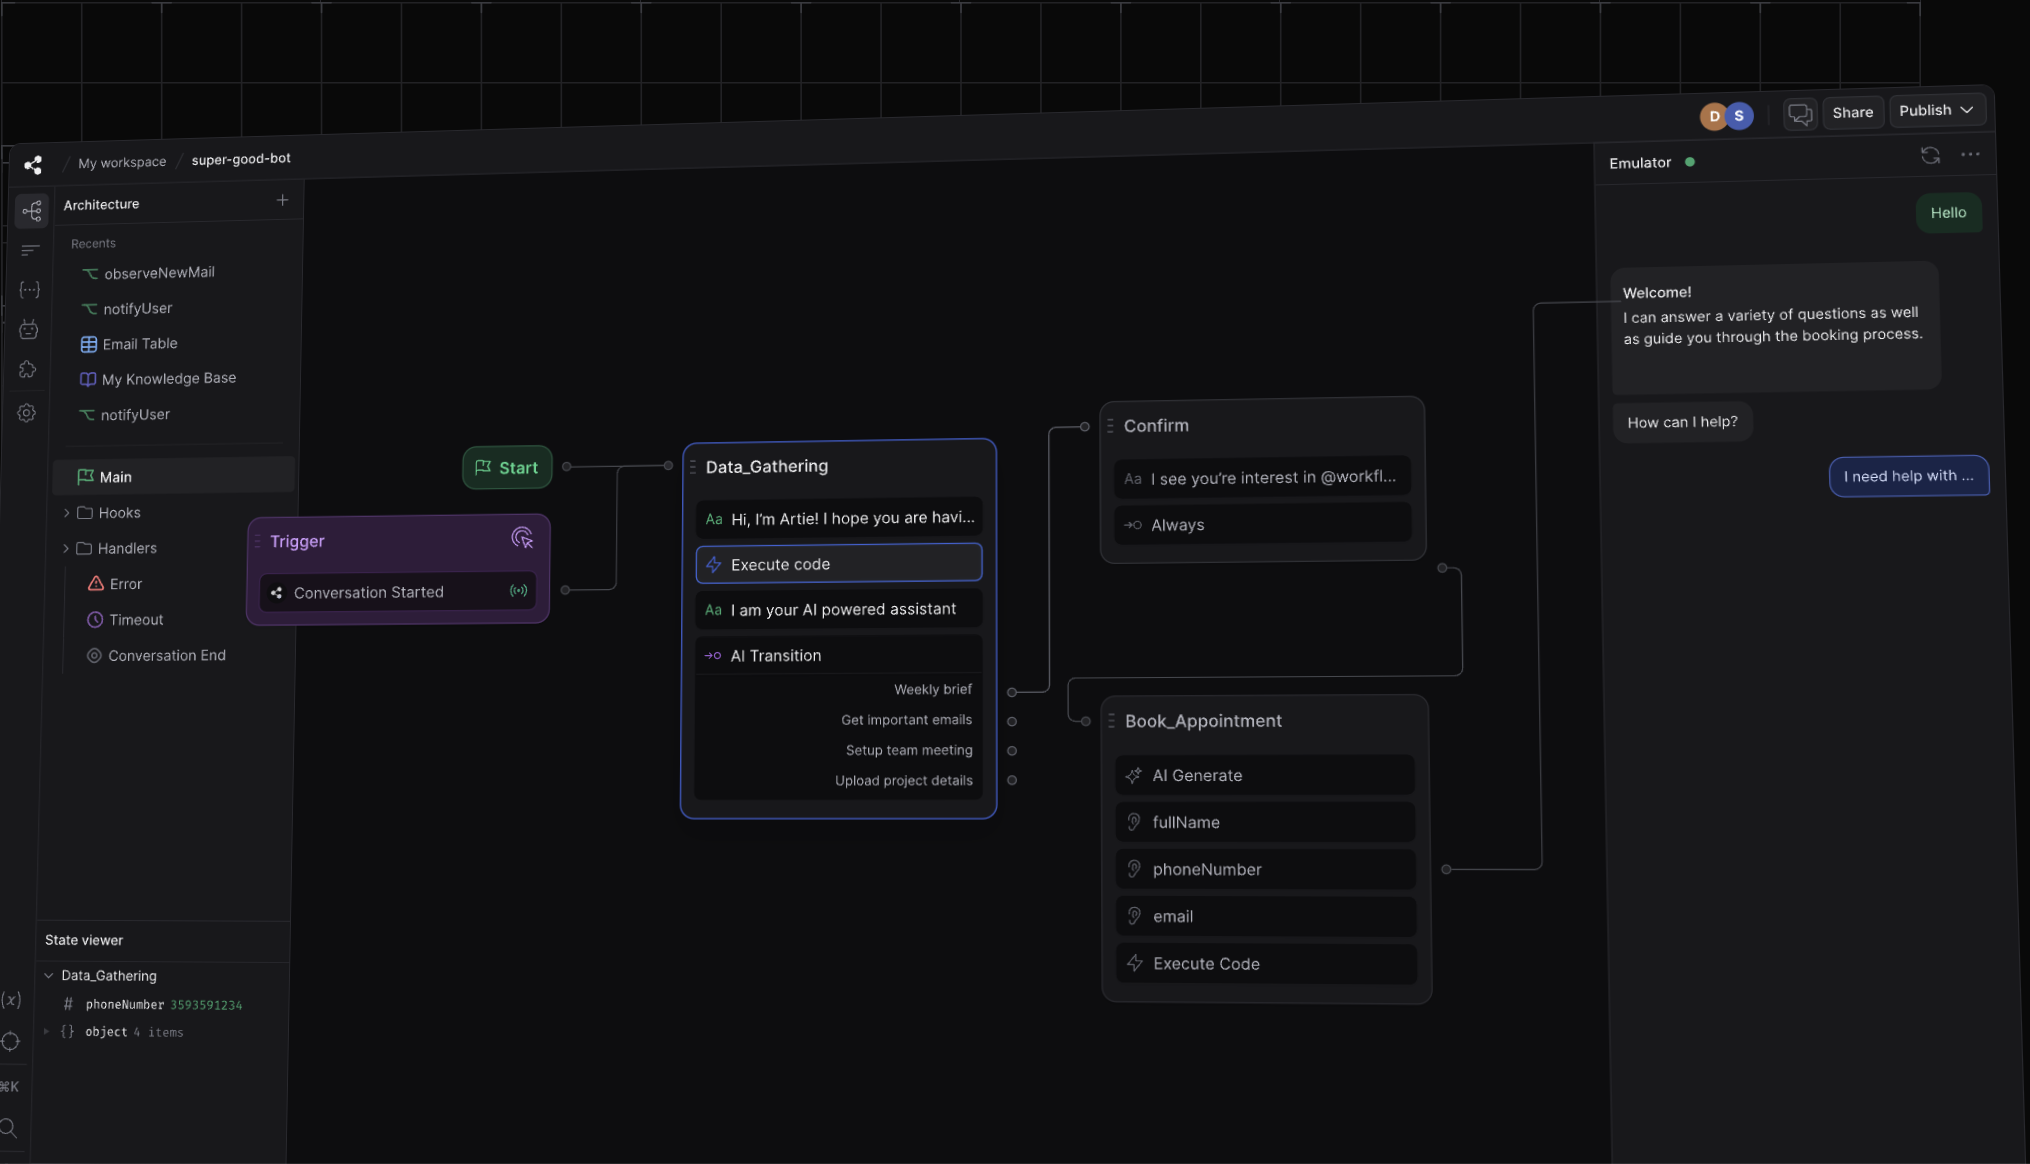Click the bot icon in left sidebar
This screenshot has height=1164, width=2030.
tap(29, 330)
